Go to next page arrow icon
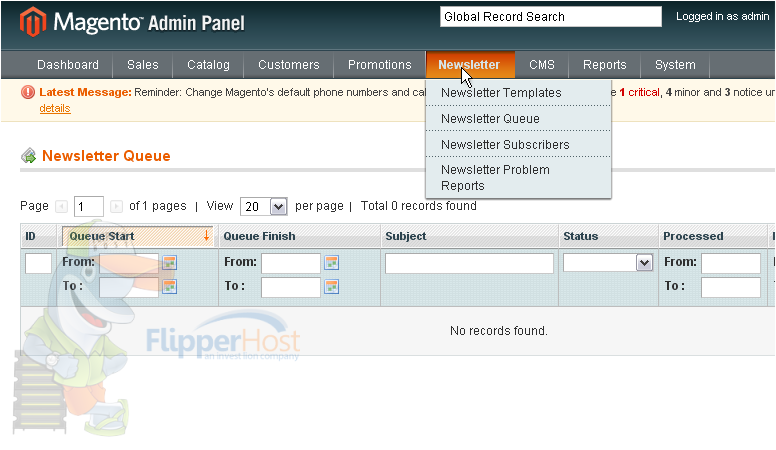 116,206
